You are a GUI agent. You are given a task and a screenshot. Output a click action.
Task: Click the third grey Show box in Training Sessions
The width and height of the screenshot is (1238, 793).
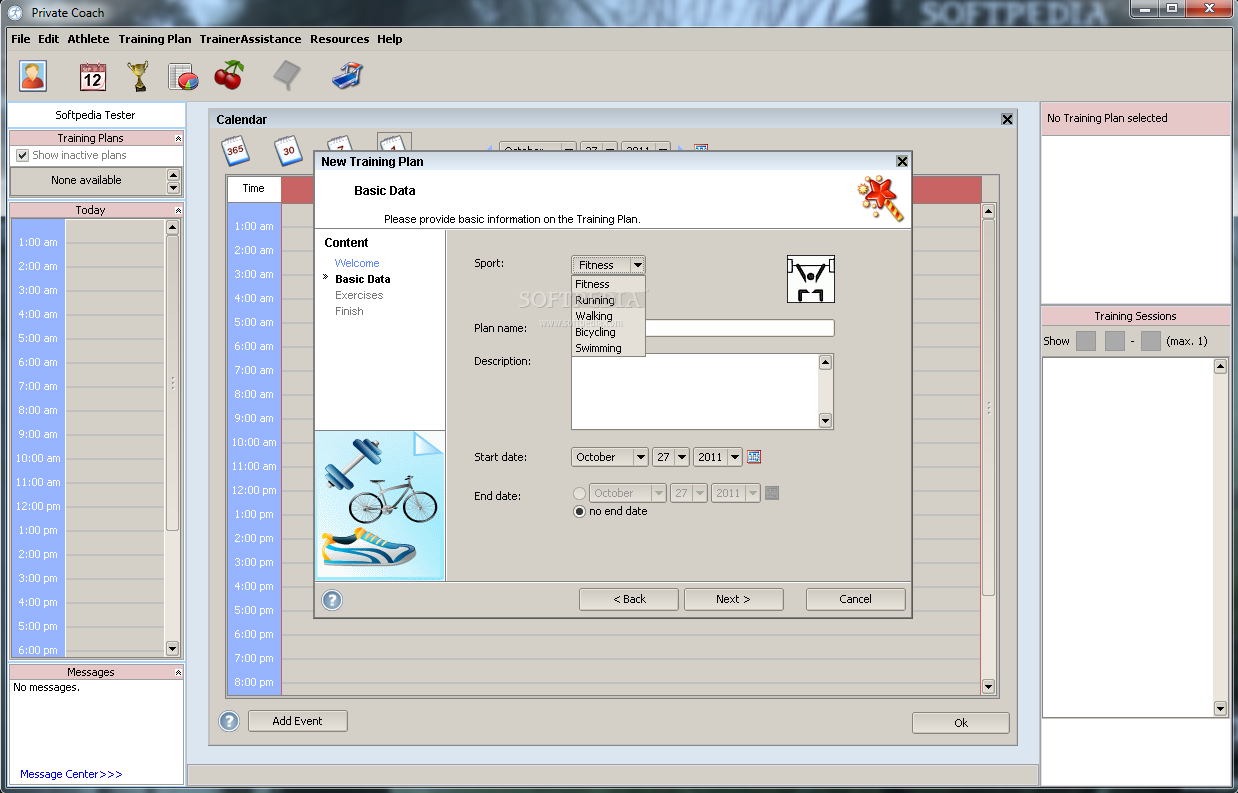click(x=1151, y=341)
